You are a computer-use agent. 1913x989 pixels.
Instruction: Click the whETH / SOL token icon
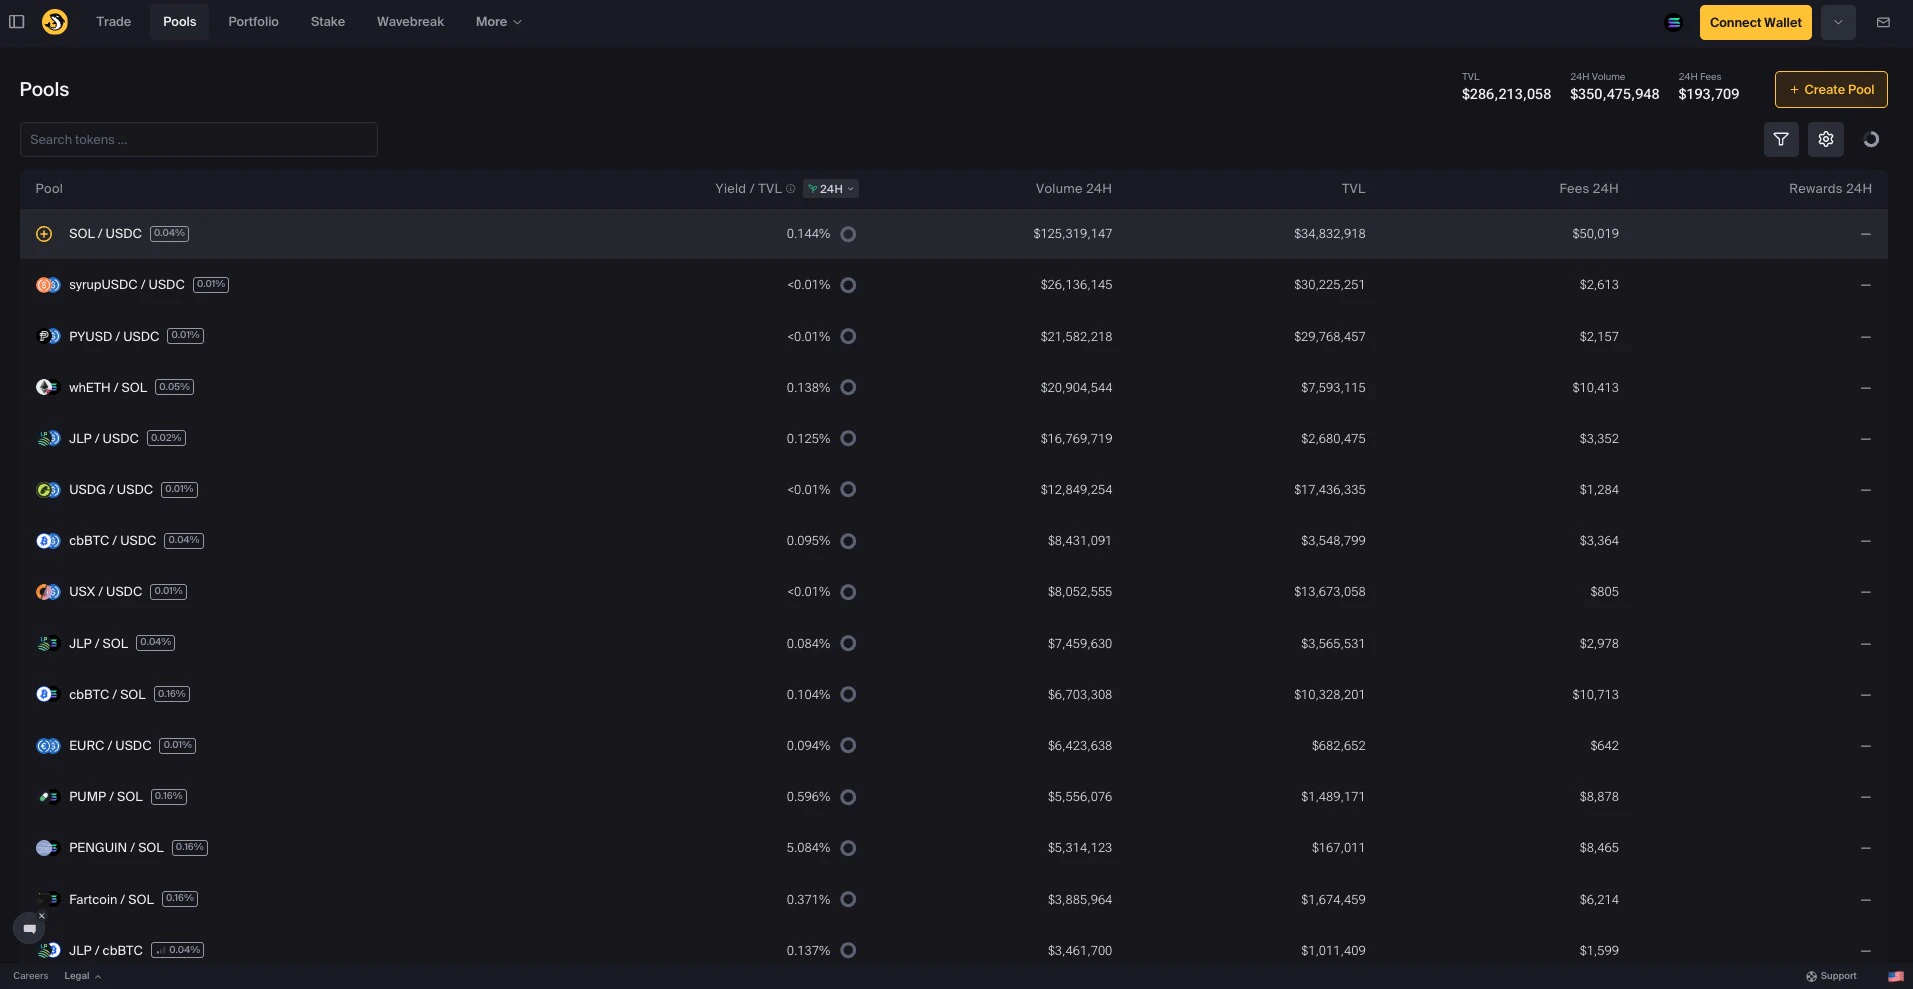point(48,387)
